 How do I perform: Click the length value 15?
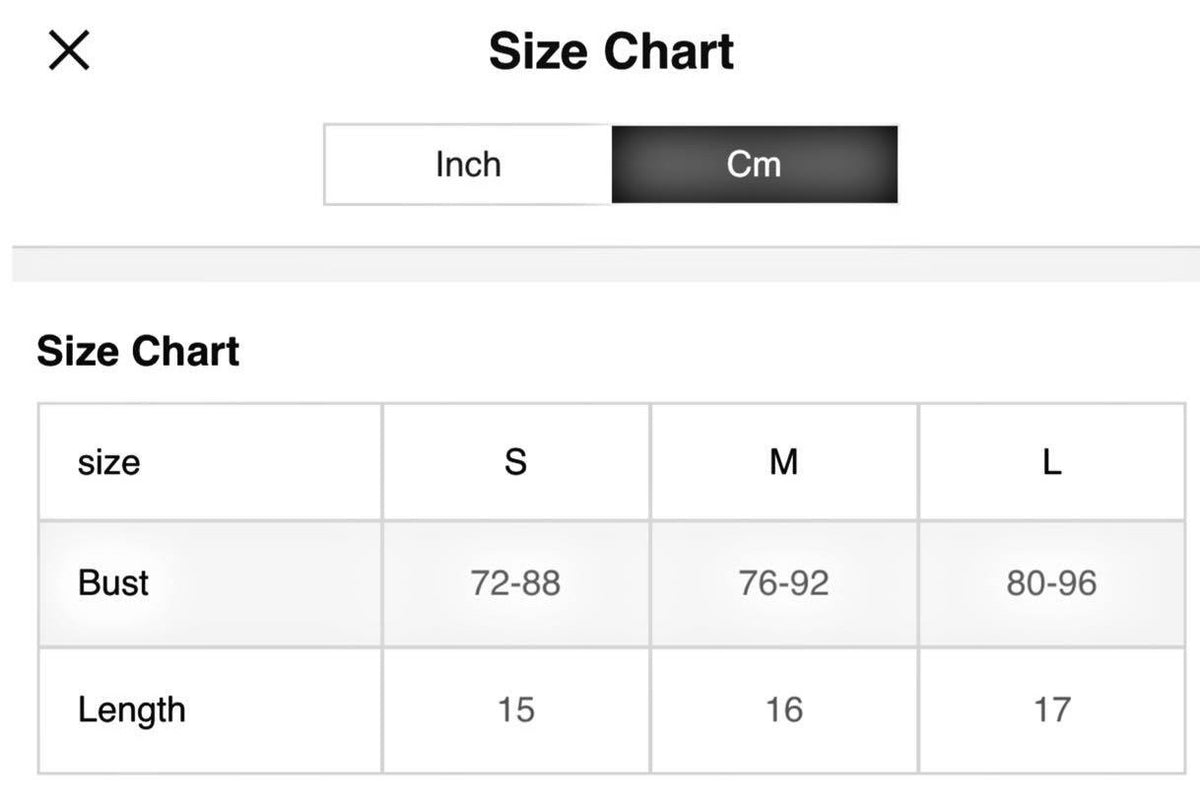pos(515,710)
